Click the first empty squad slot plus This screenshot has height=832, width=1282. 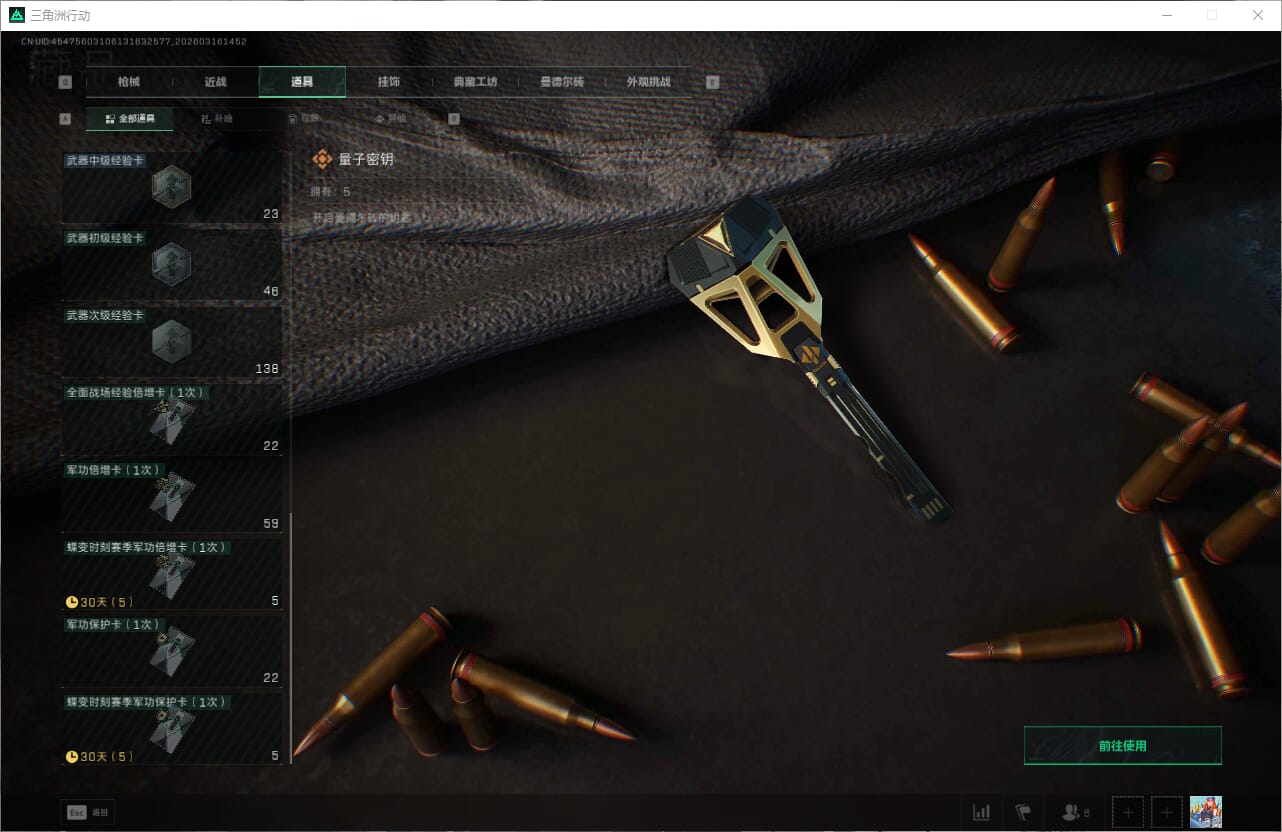point(1128,812)
